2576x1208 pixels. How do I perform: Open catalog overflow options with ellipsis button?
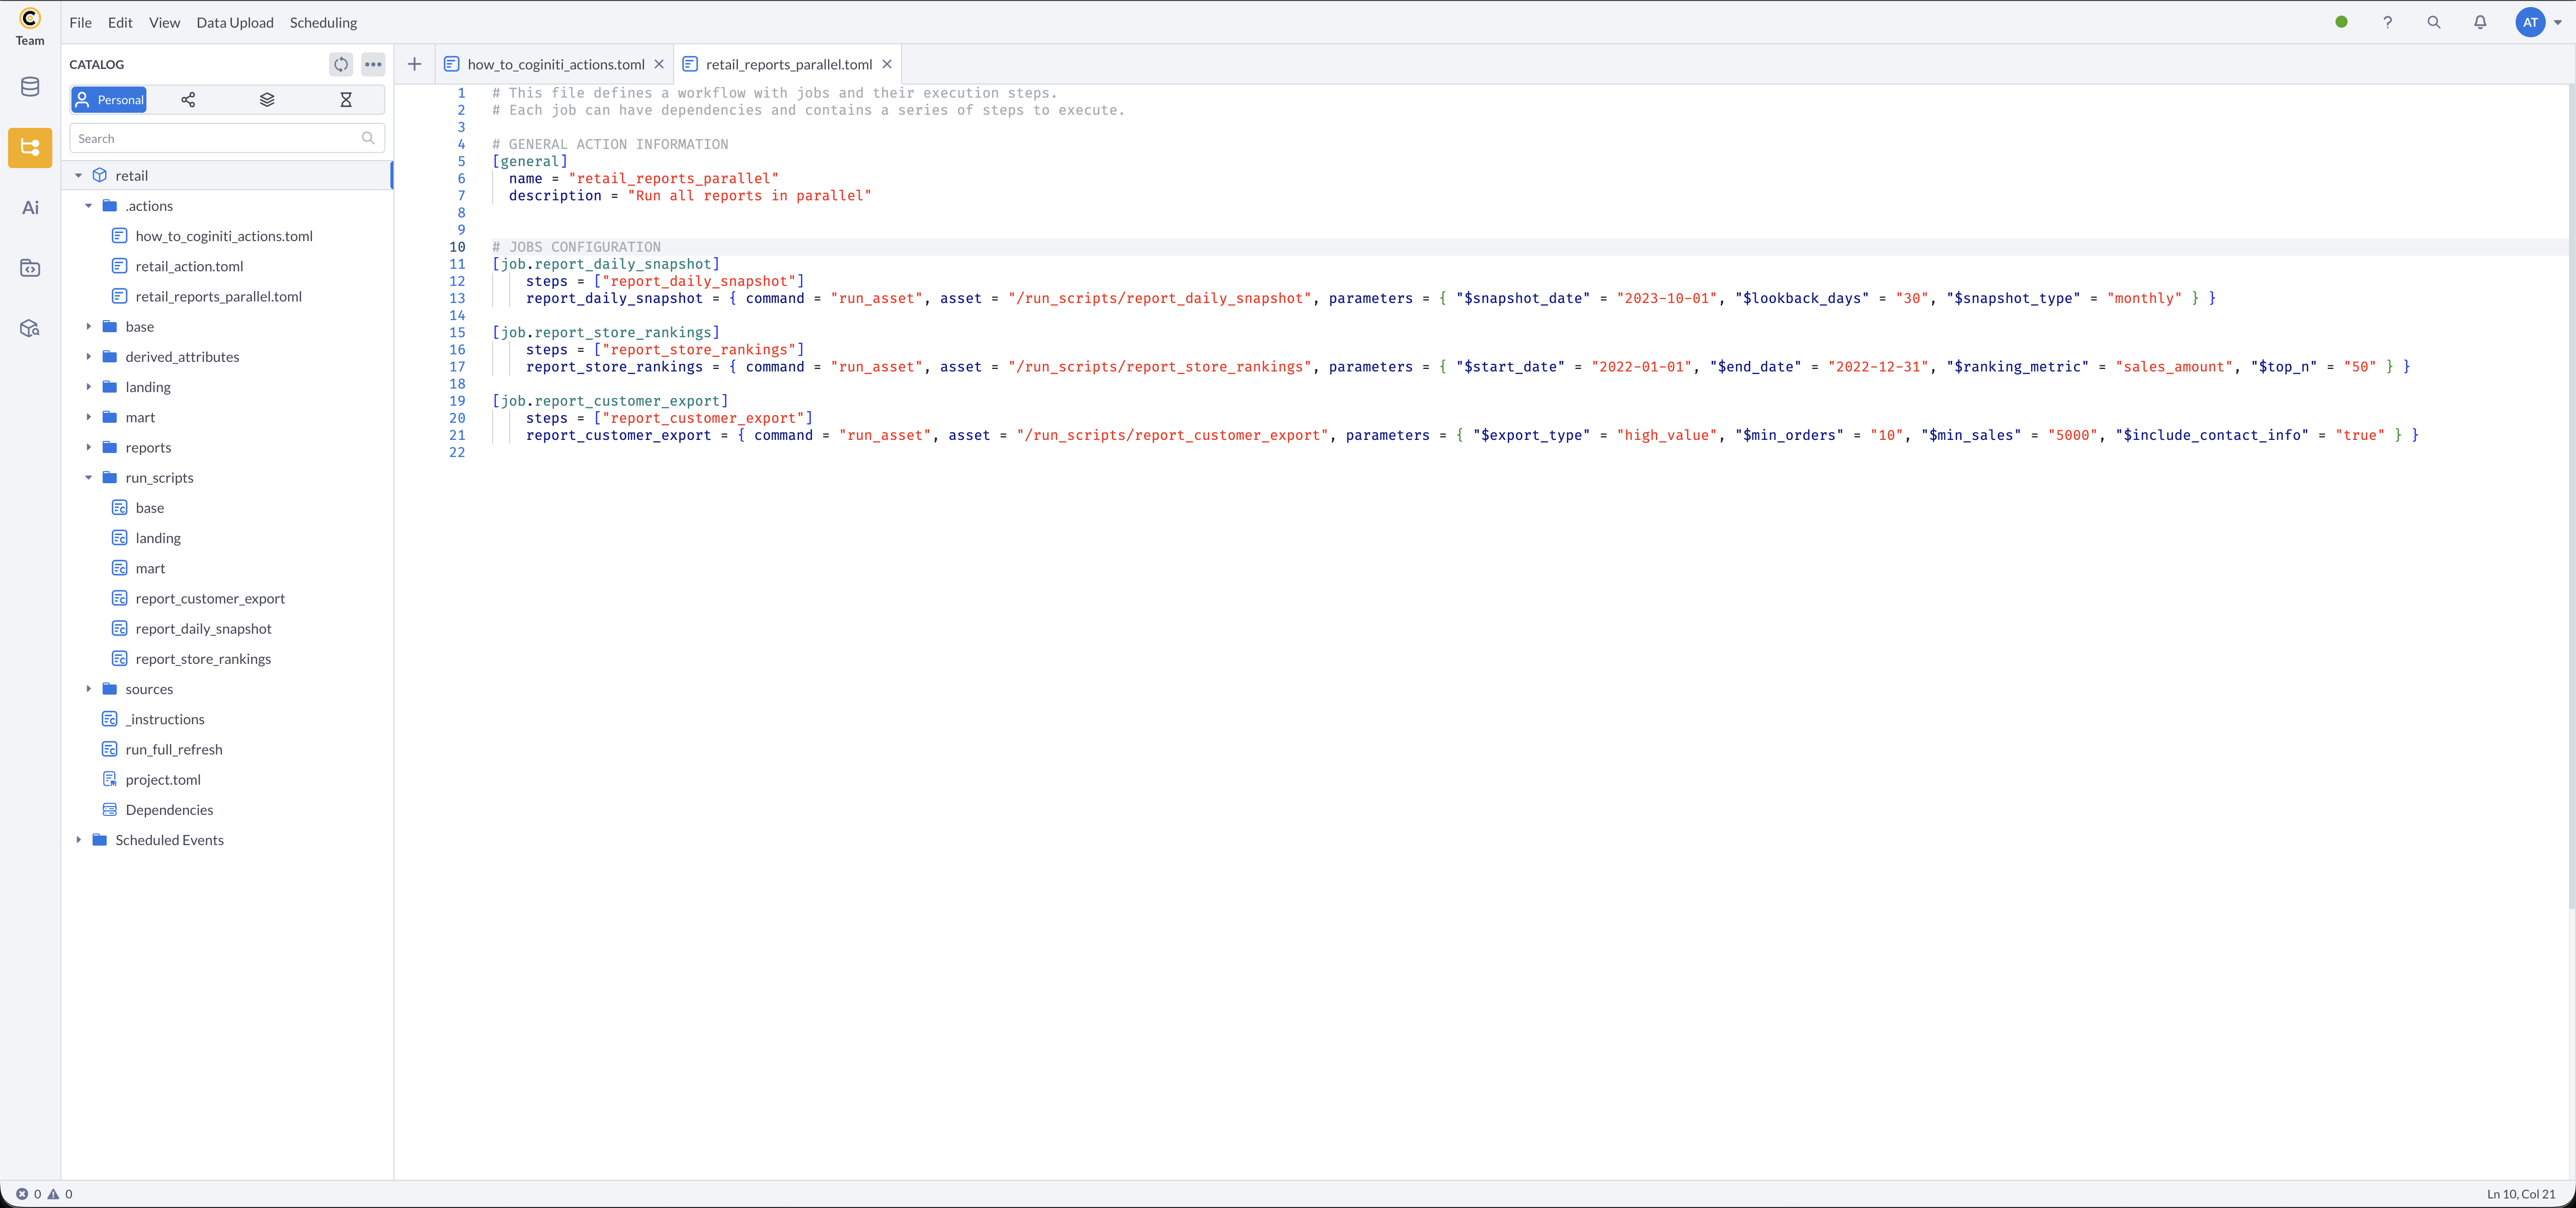(373, 64)
